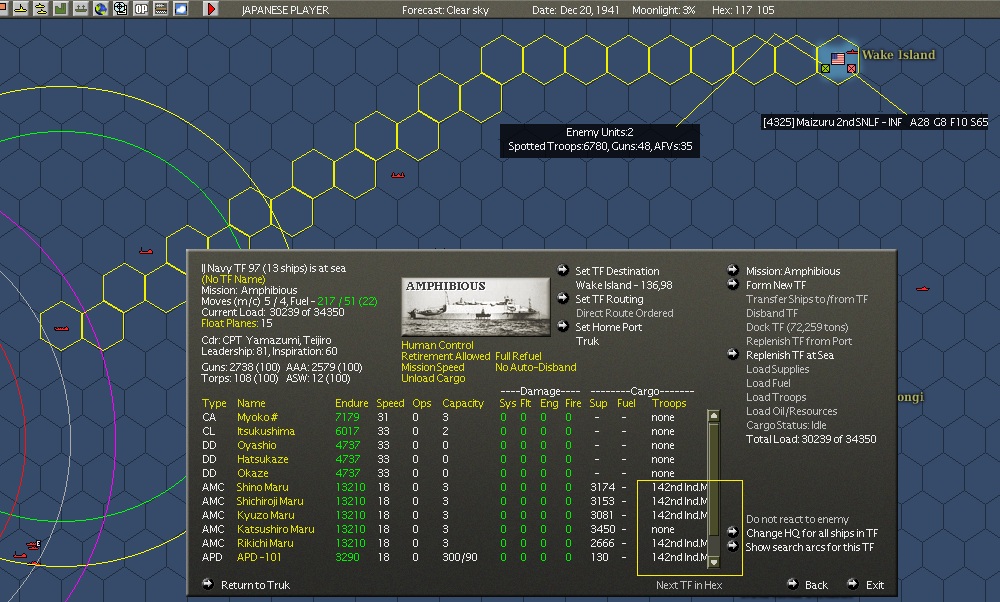Click the crosshair target toolbar icon

[121, 8]
